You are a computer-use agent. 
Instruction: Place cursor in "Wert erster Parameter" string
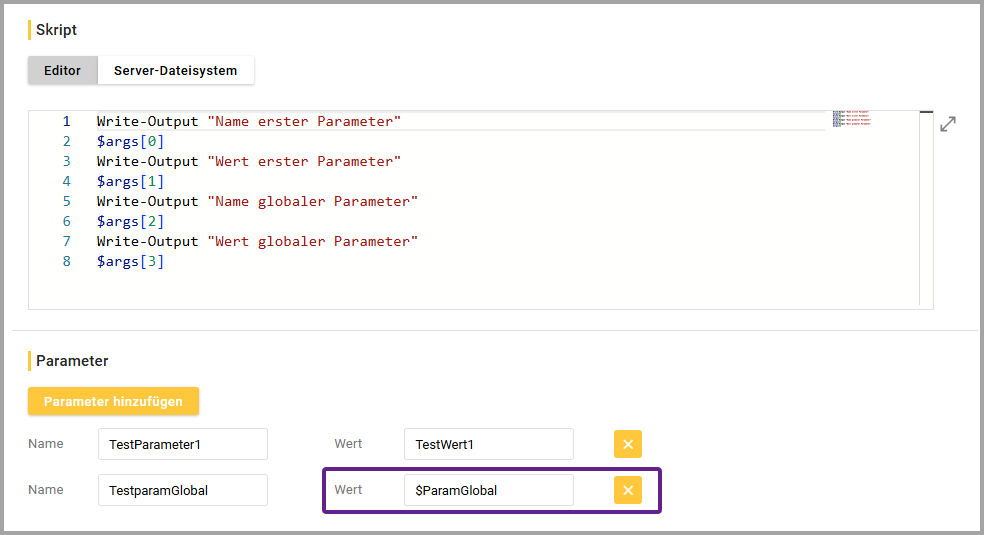304,161
